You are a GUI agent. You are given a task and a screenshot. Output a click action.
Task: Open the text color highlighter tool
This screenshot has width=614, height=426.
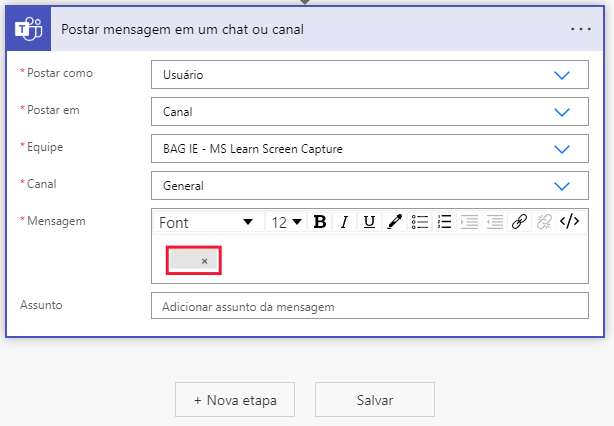(394, 222)
